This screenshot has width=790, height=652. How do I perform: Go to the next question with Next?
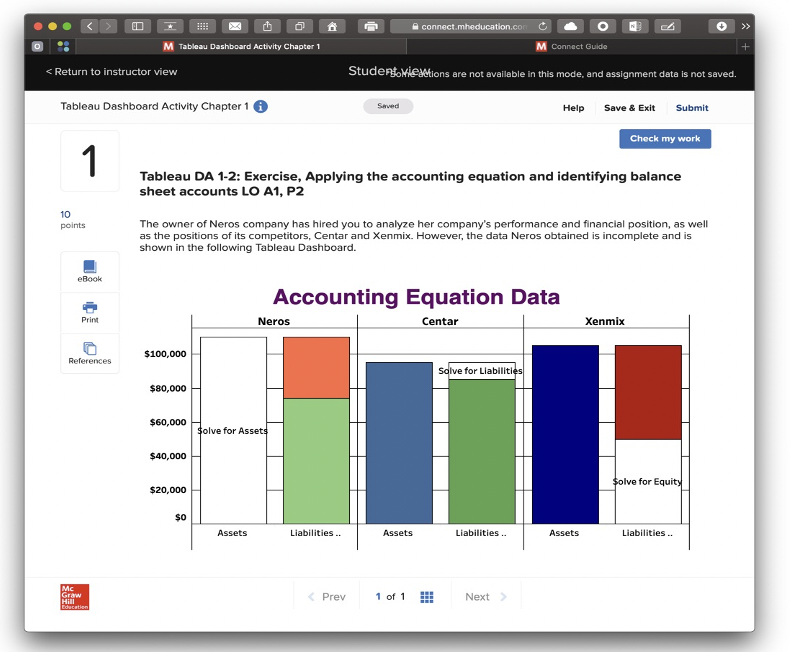486,597
